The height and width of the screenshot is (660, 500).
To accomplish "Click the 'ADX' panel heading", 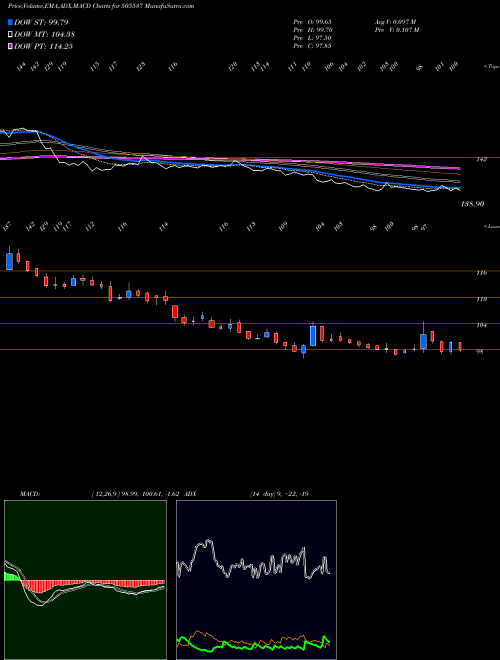I will tap(191, 494).
